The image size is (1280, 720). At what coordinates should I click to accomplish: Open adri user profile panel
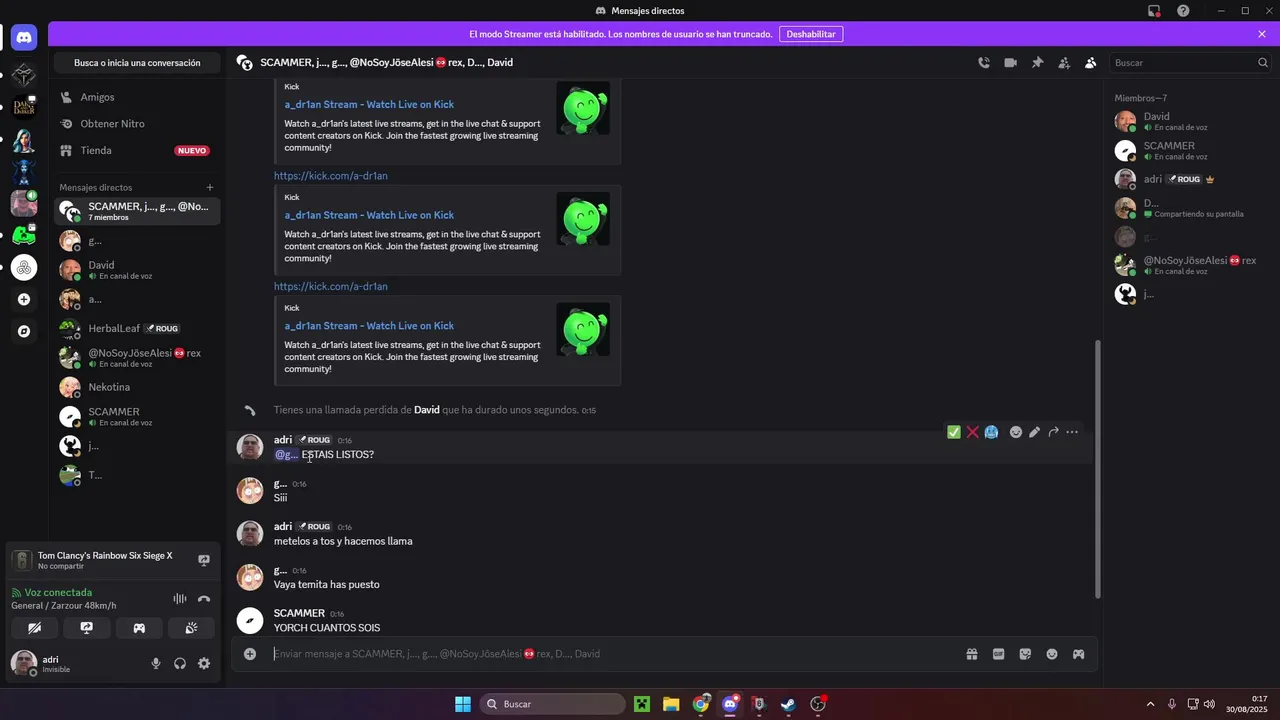pos(75,663)
